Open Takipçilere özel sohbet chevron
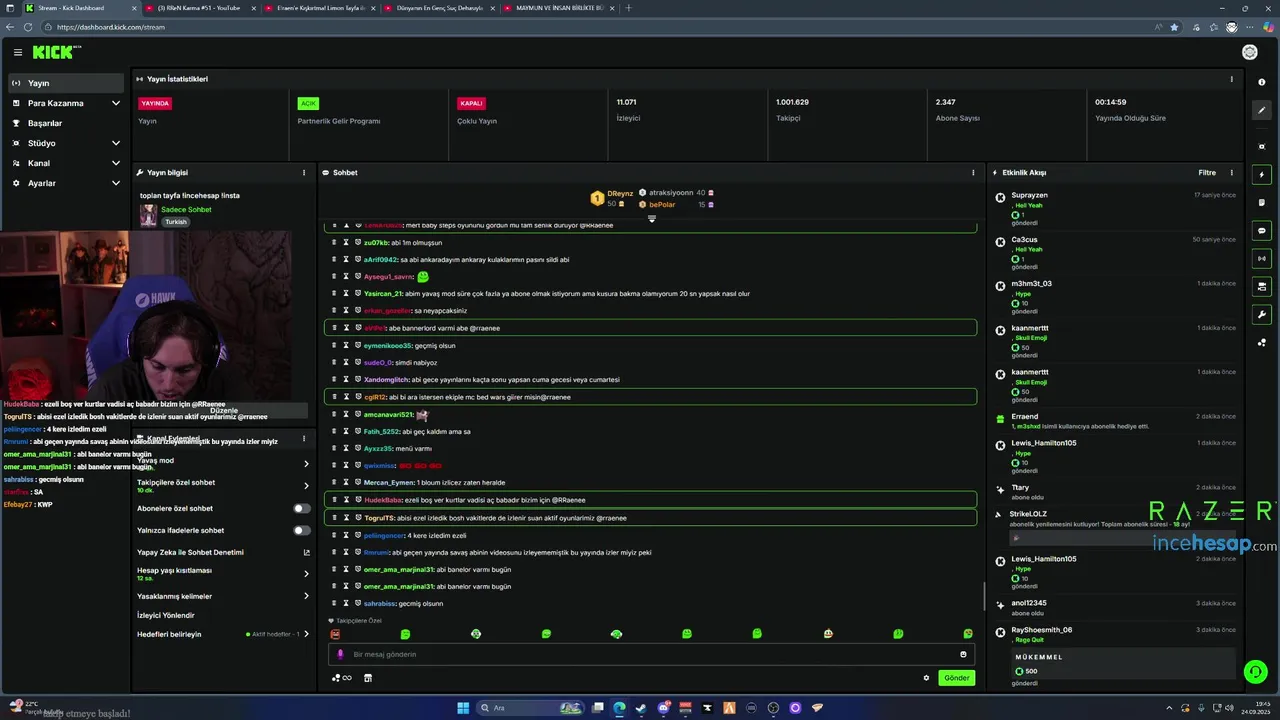 coord(306,485)
